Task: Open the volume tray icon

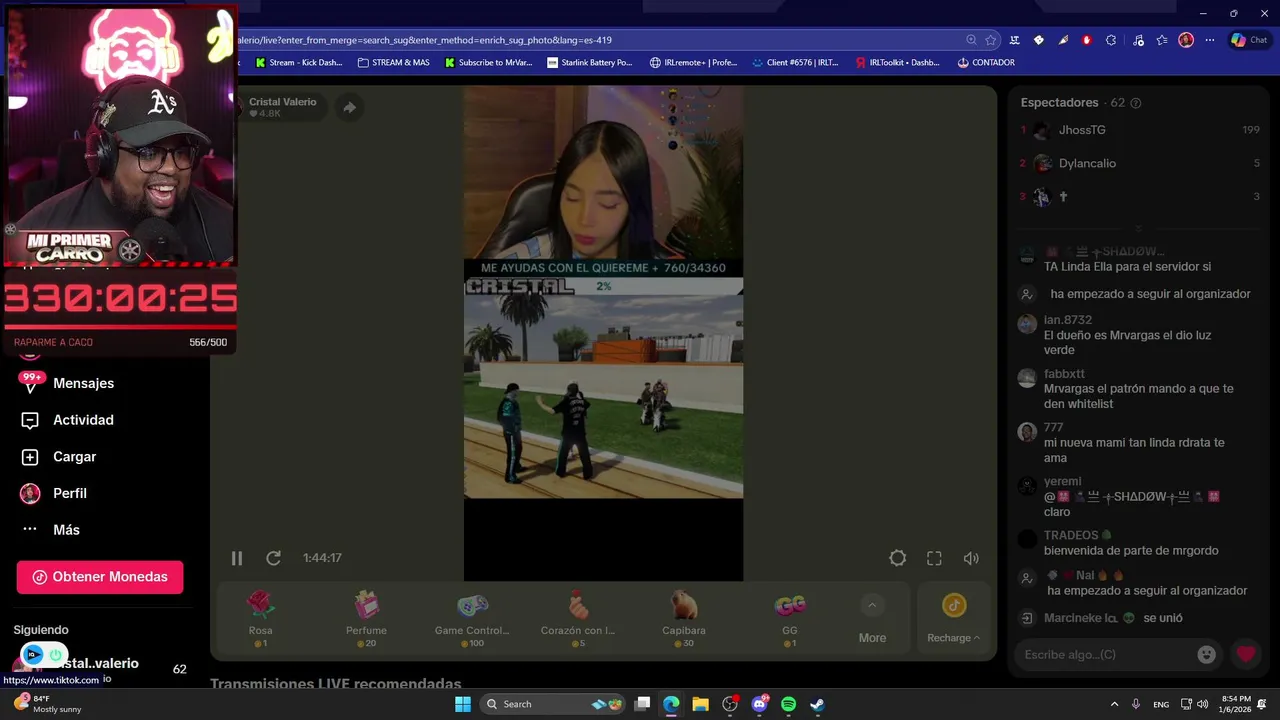Action: click(1202, 704)
